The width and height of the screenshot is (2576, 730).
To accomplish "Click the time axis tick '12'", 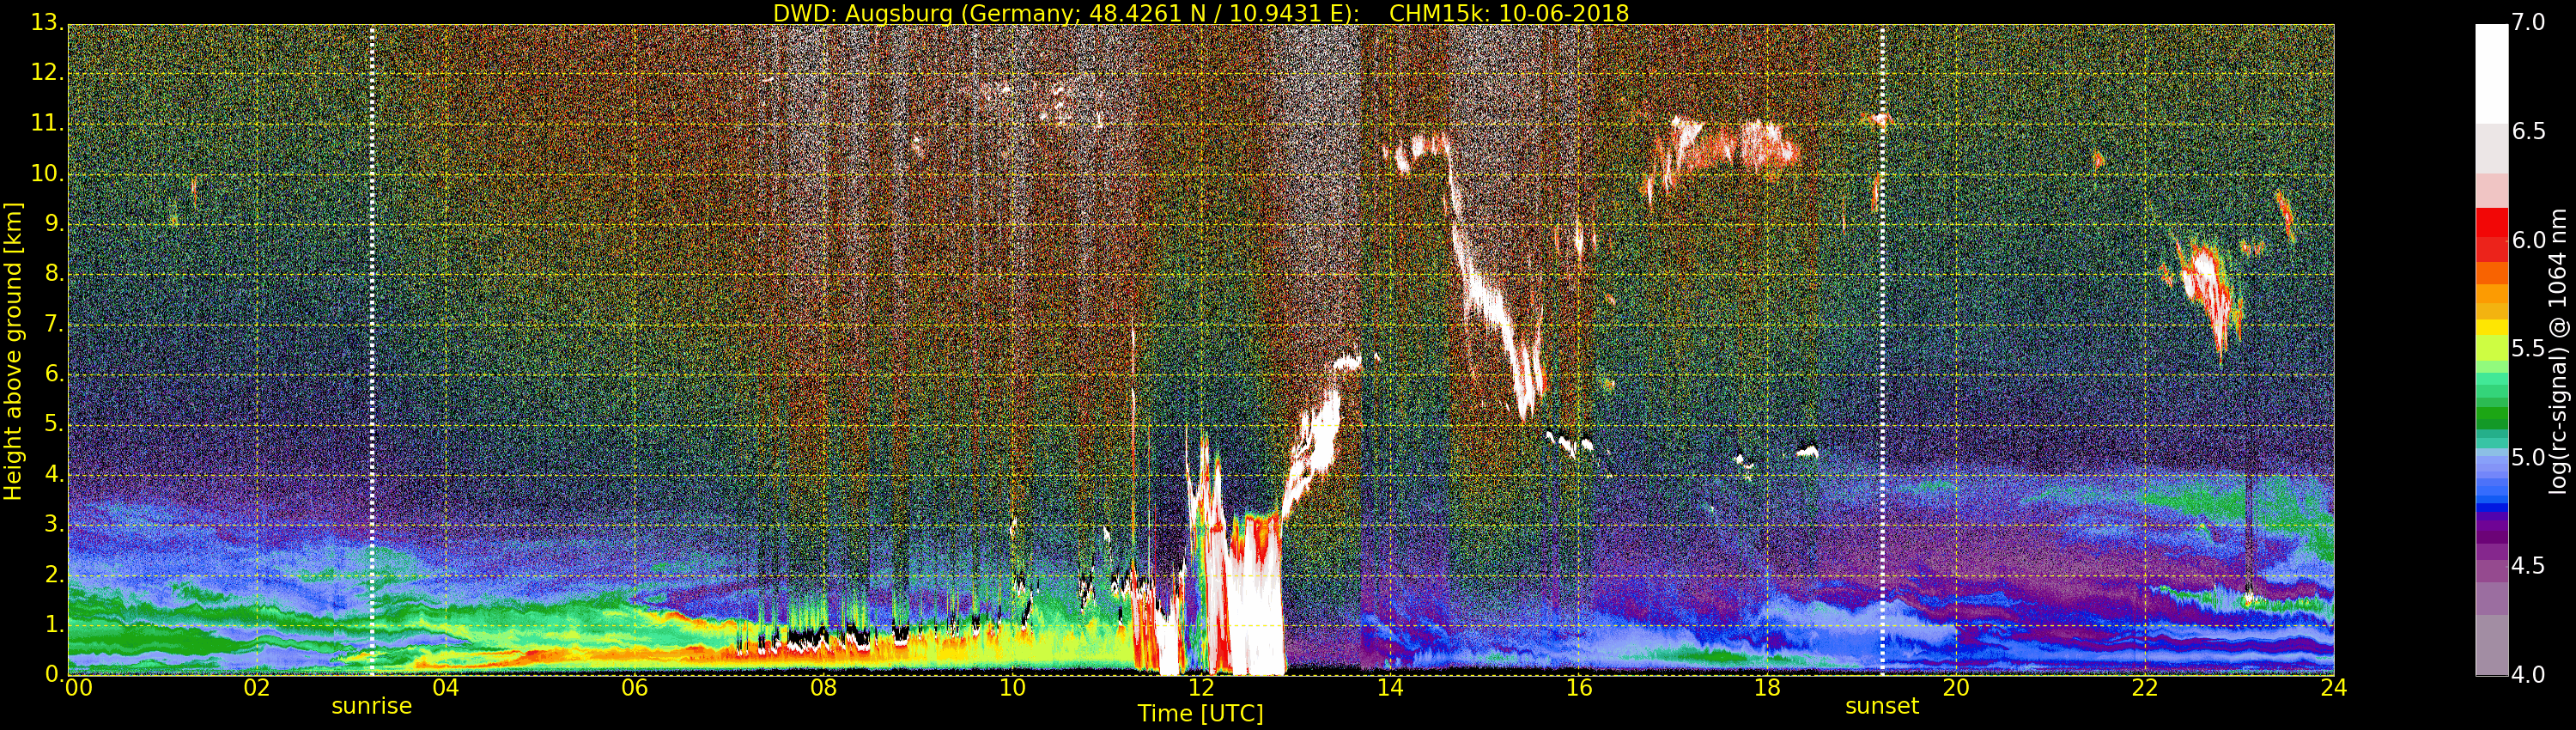I will [x=1201, y=687].
